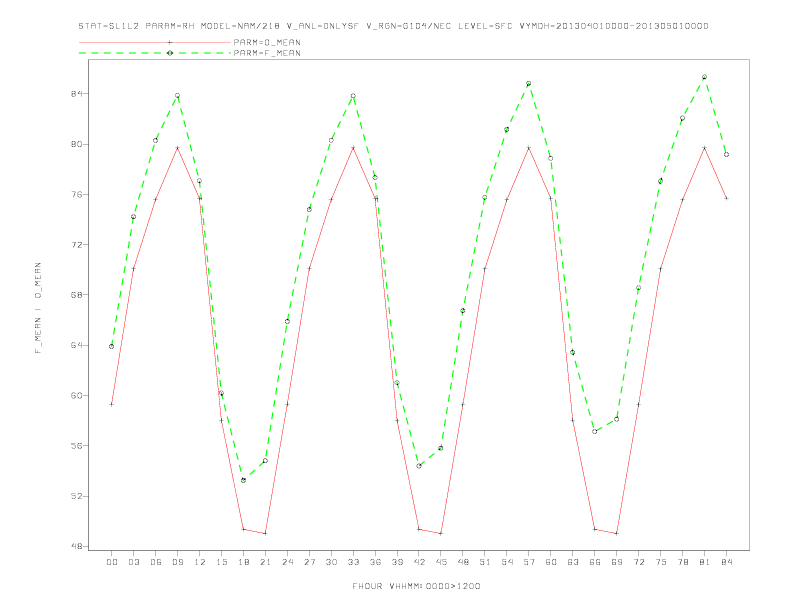Click x-axis tick label 81
This screenshot has height=612, width=792.
[705, 562]
